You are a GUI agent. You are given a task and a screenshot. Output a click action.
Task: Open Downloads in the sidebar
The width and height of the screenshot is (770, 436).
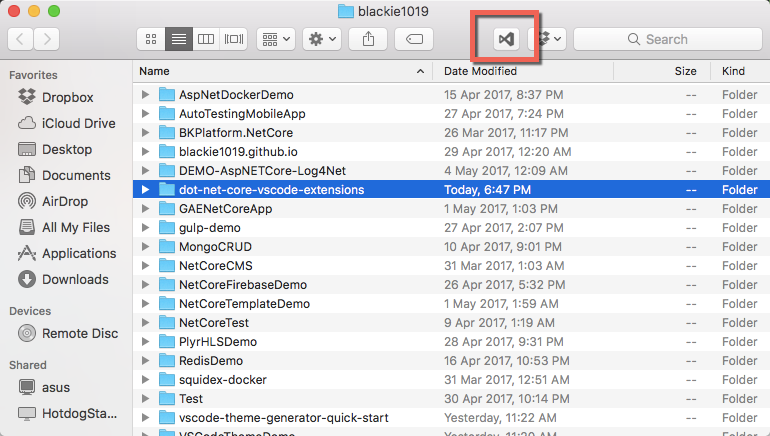[x=75, y=279]
